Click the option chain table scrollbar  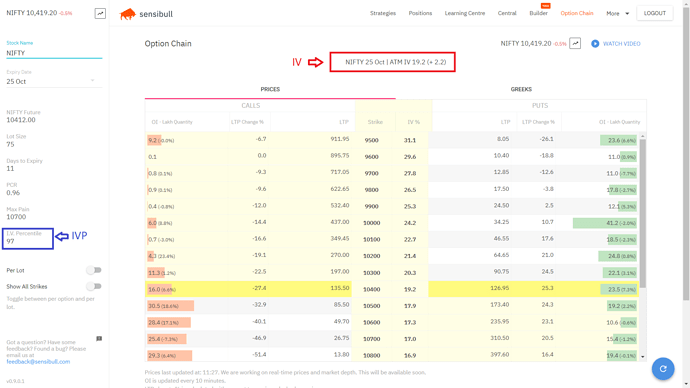coord(642,213)
